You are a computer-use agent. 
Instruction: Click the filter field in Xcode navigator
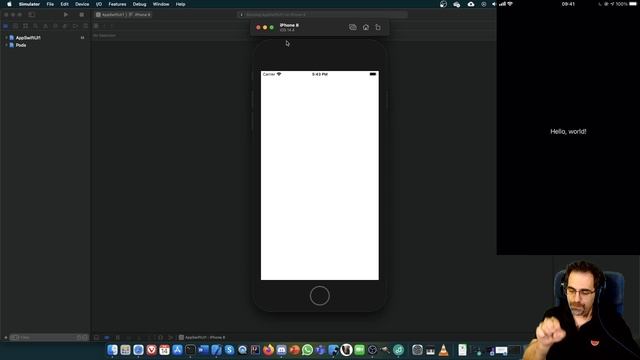tap(49, 338)
